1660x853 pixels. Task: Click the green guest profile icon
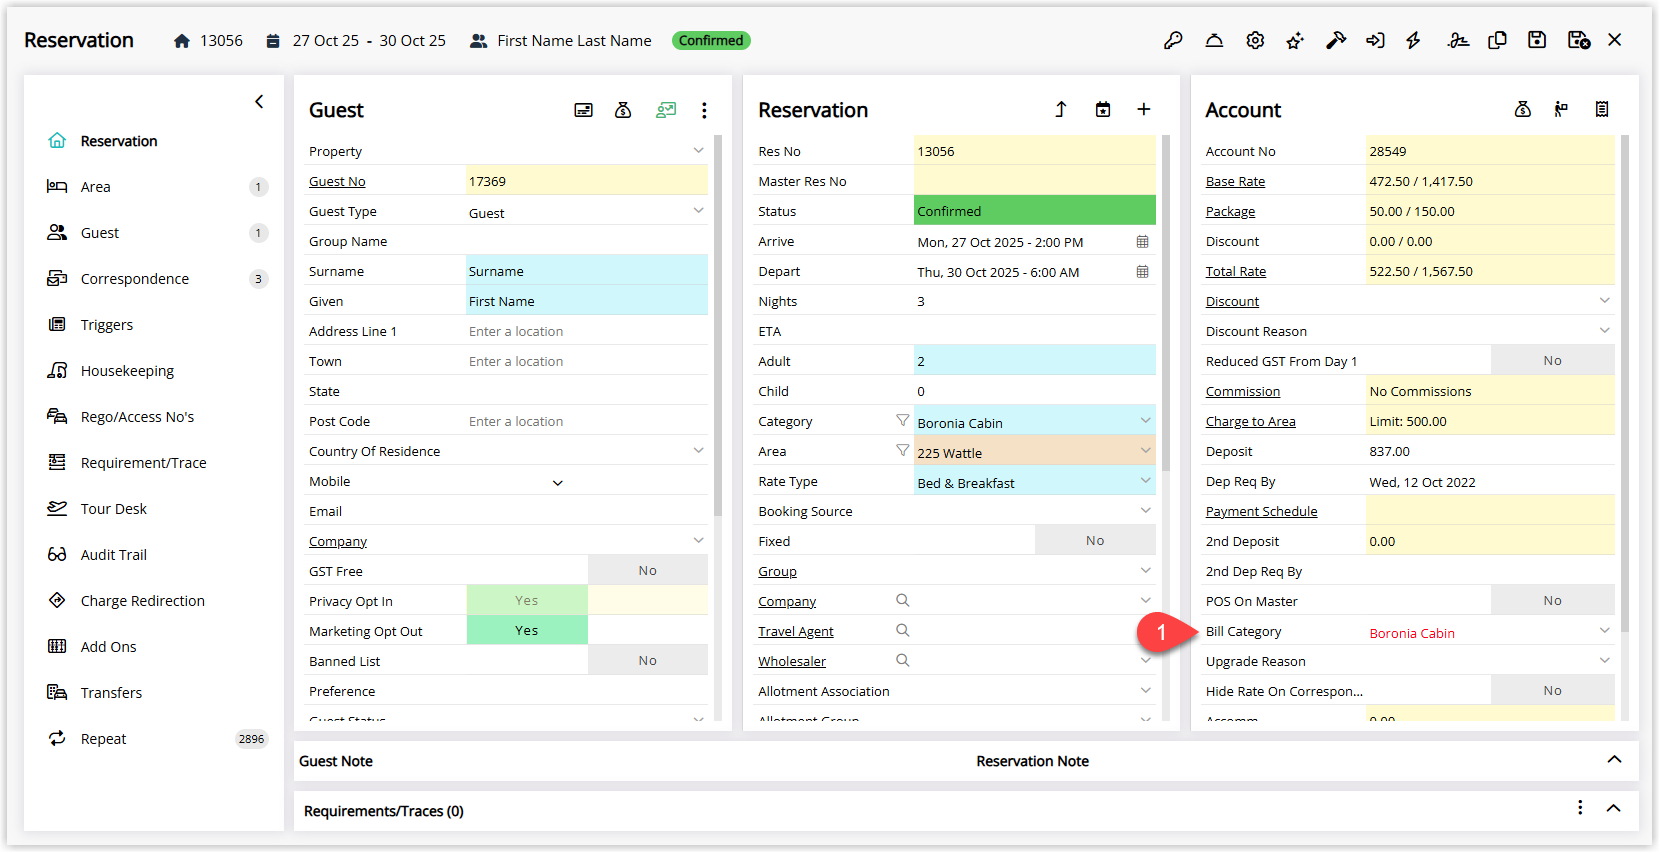pyautogui.click(x=666, y=110)
